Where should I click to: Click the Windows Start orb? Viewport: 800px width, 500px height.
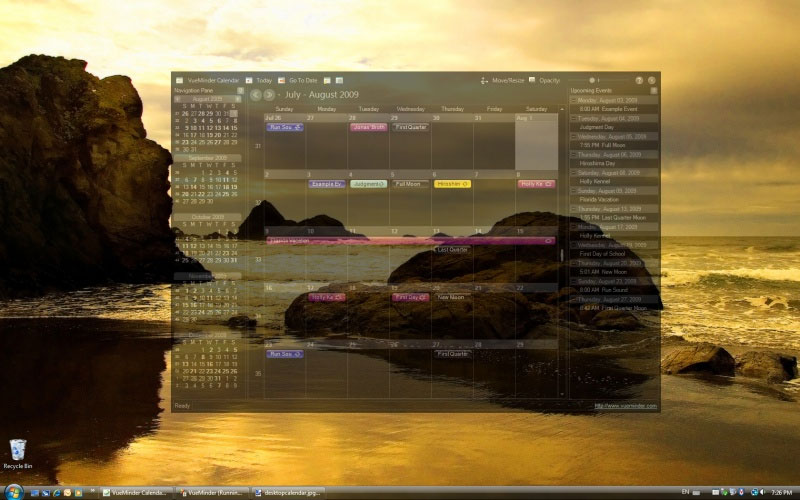(13, 492)
